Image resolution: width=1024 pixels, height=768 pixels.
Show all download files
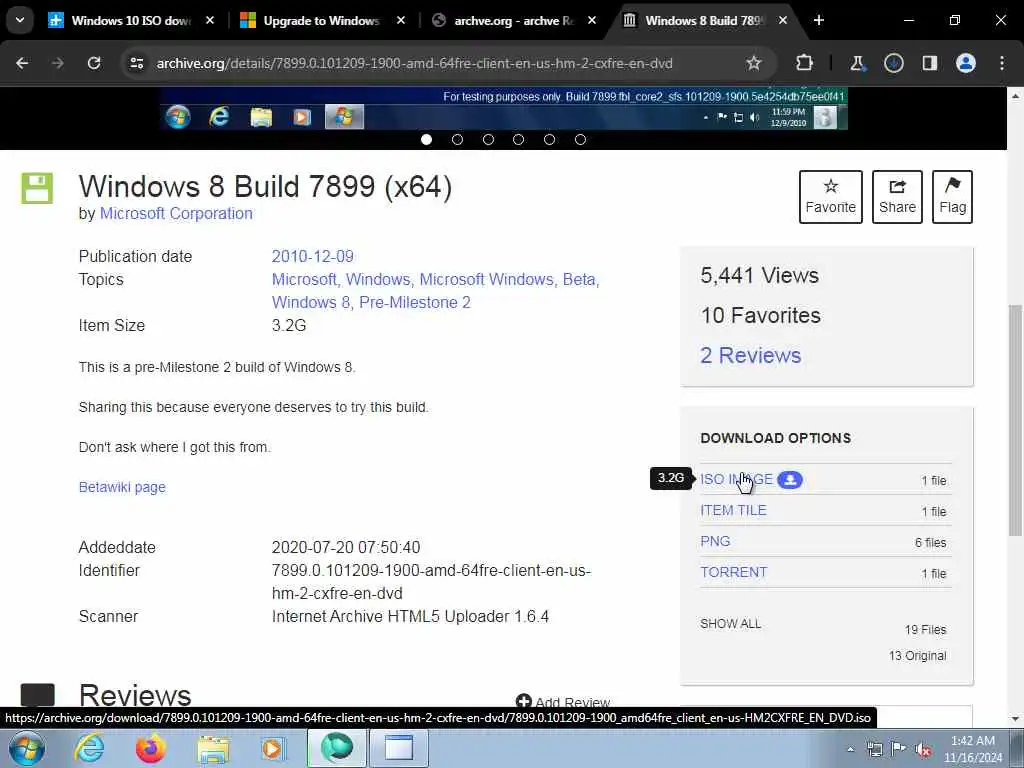pyautogui.click(x=730, y=624)
